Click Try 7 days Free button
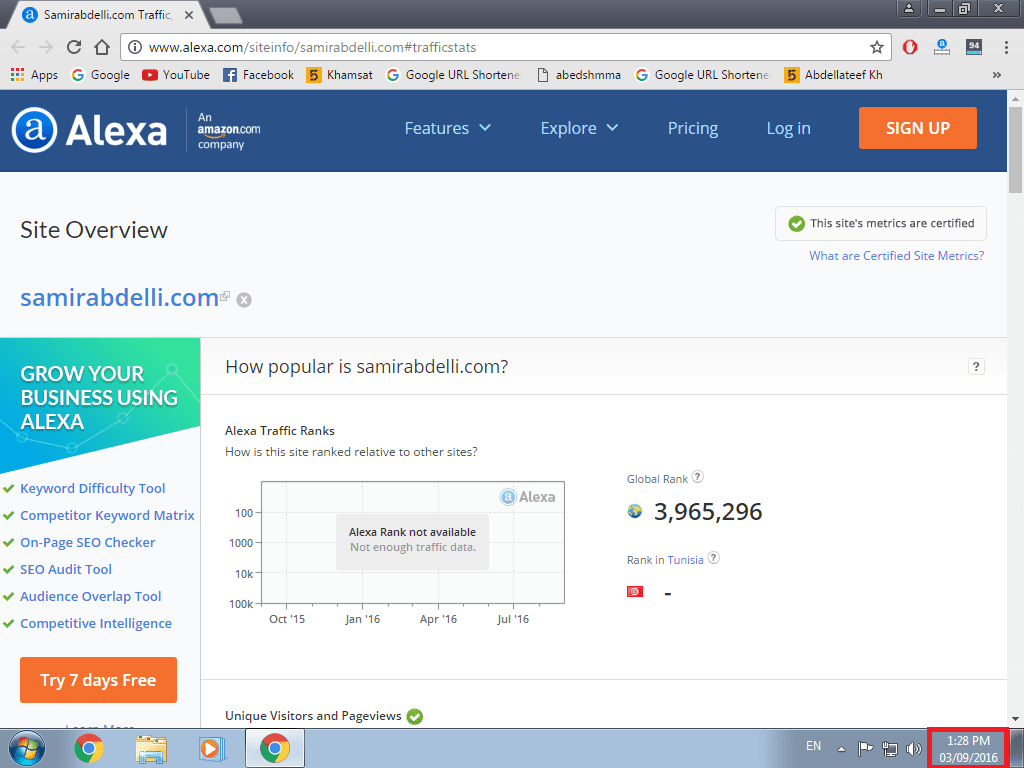The height and width of the screenshot is (768, 1024). pyautogui.click(x=99, y=680)
